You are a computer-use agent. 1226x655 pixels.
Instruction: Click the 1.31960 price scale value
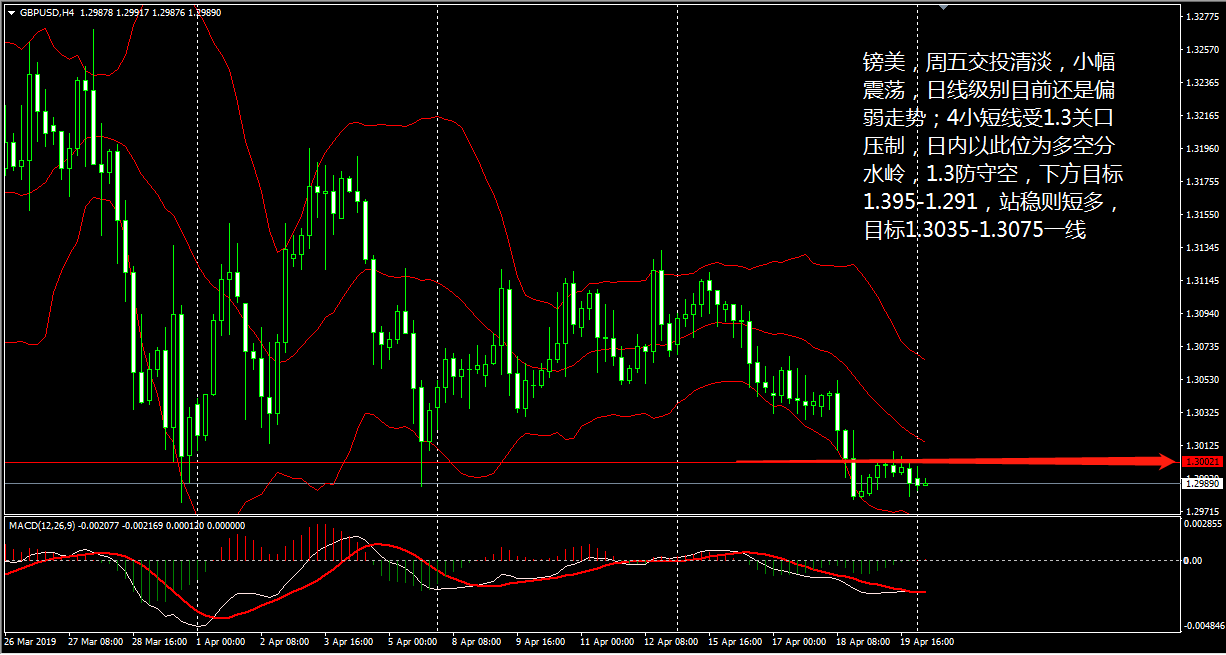point(1201,149)
